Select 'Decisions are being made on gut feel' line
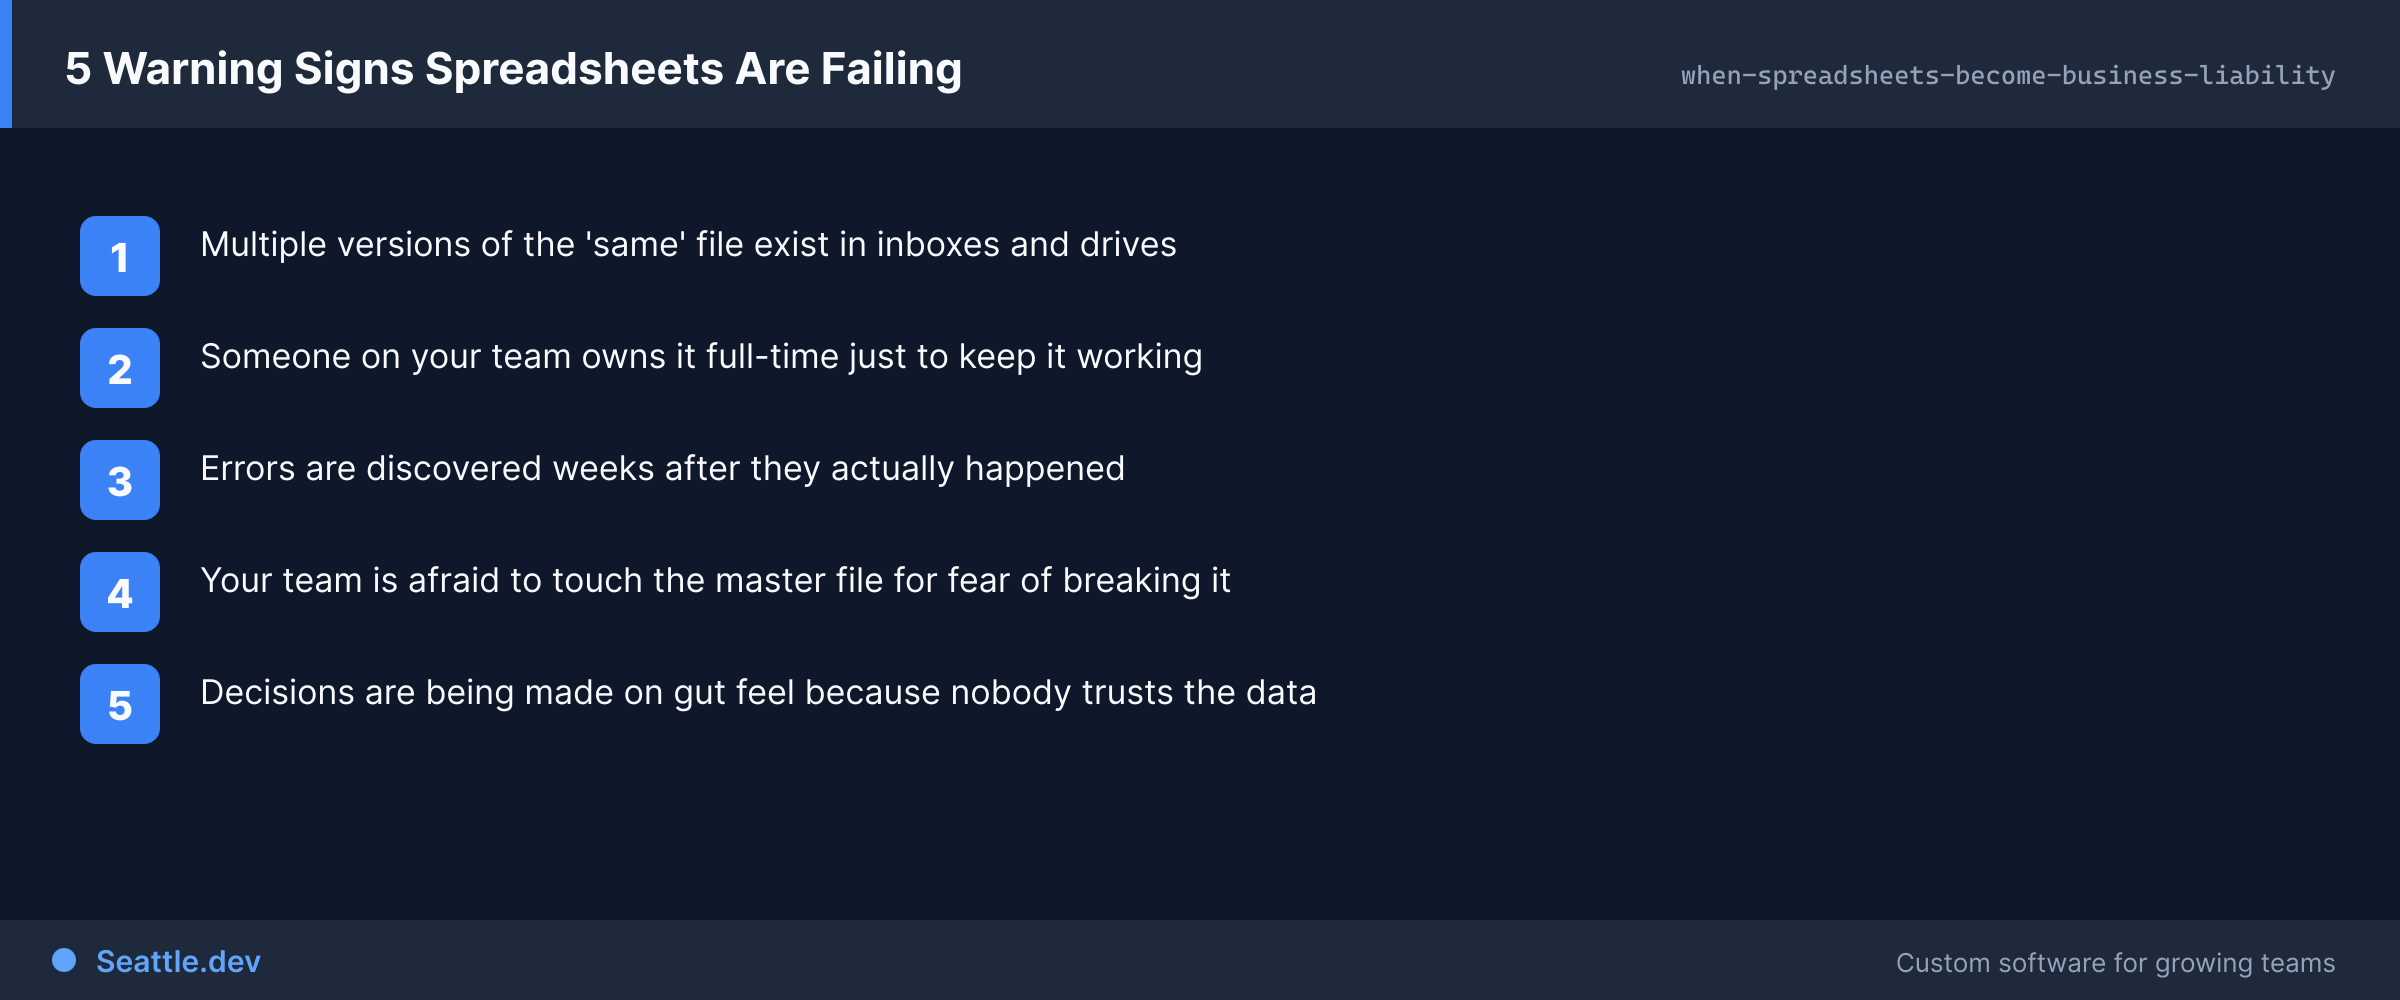The width and height of the screenshot is (2400, 1000). tap(758, 693)
